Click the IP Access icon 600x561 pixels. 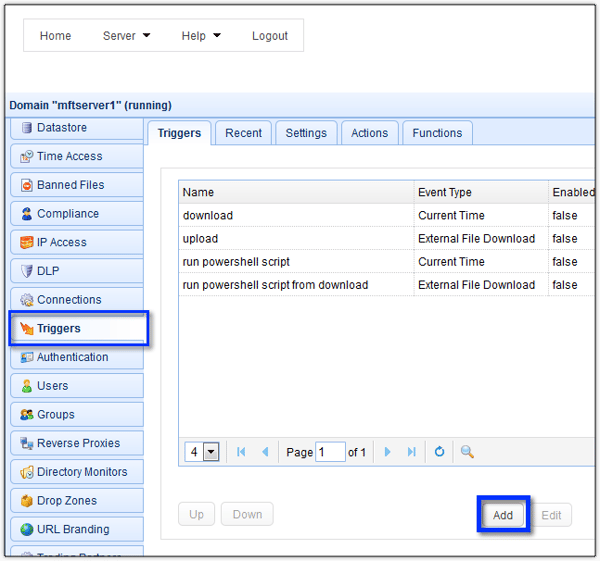click(x=27, y=243)
